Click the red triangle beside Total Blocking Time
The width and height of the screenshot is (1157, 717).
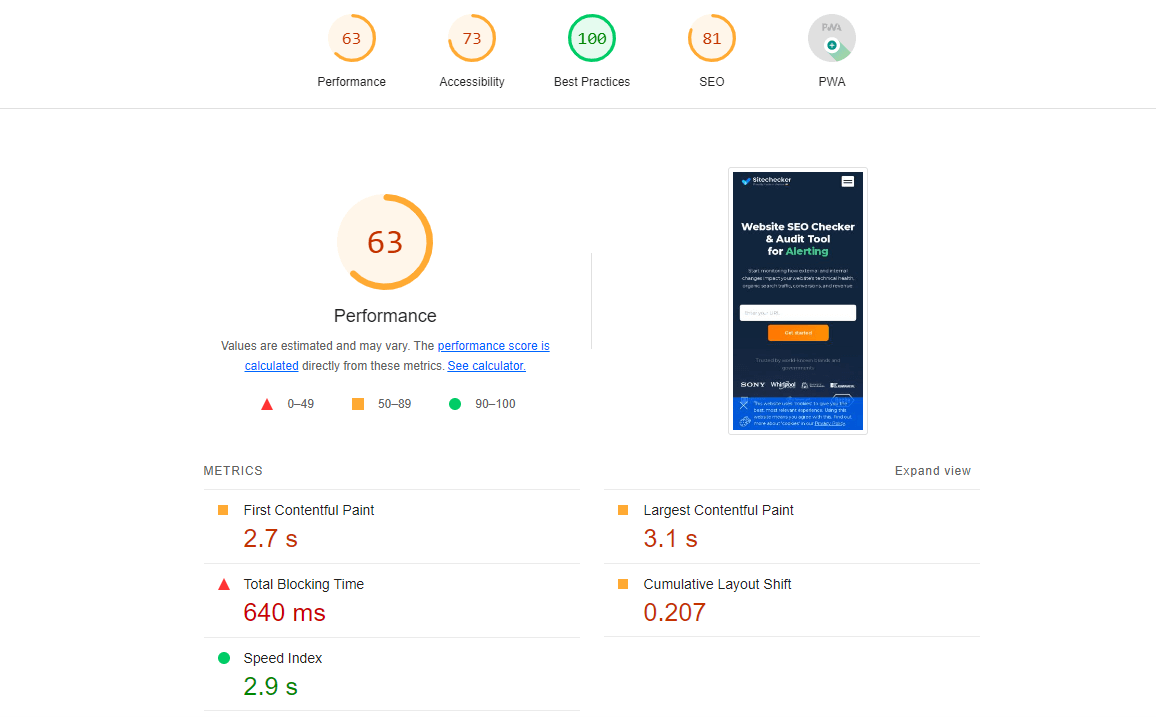[x=224, y=584]
